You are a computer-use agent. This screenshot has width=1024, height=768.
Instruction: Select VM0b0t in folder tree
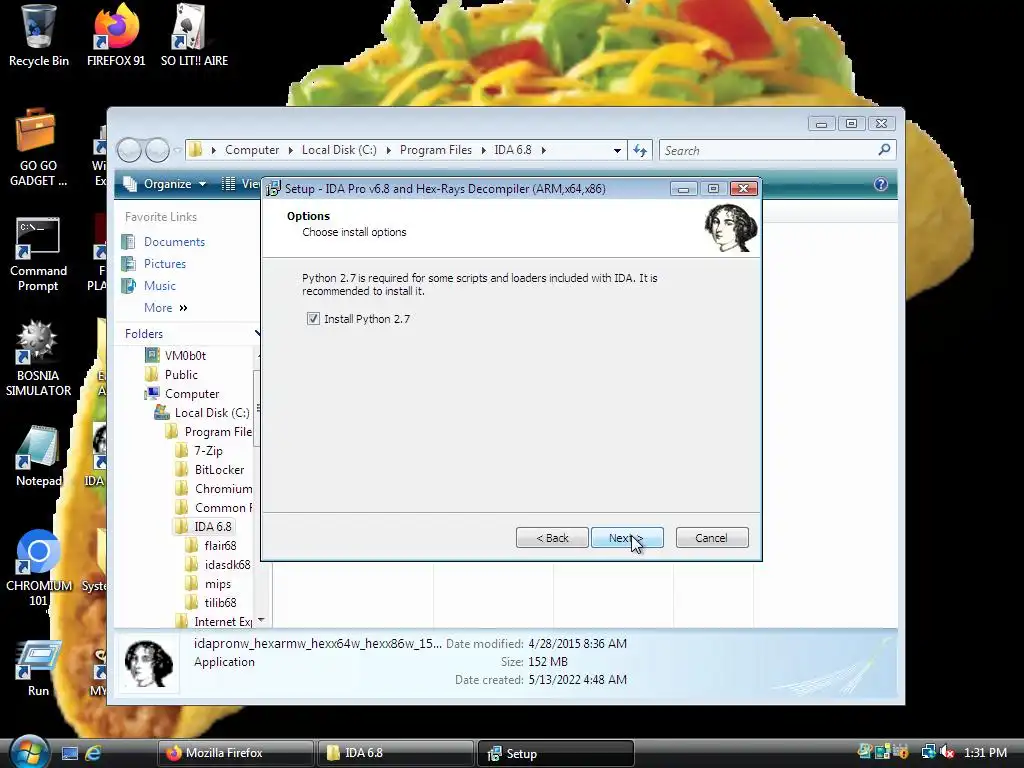[x=185, y=355]
